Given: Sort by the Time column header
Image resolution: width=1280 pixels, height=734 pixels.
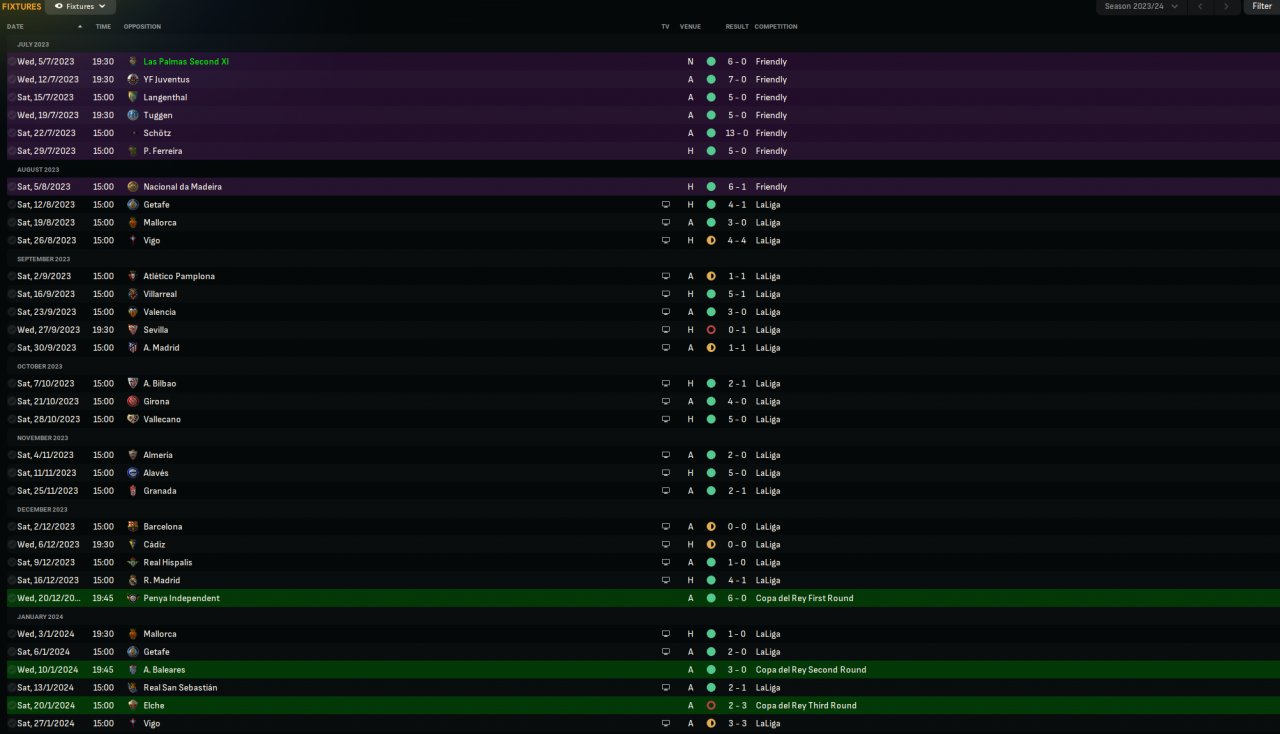Looking at the screenshot, I should (x=103, y=26).
